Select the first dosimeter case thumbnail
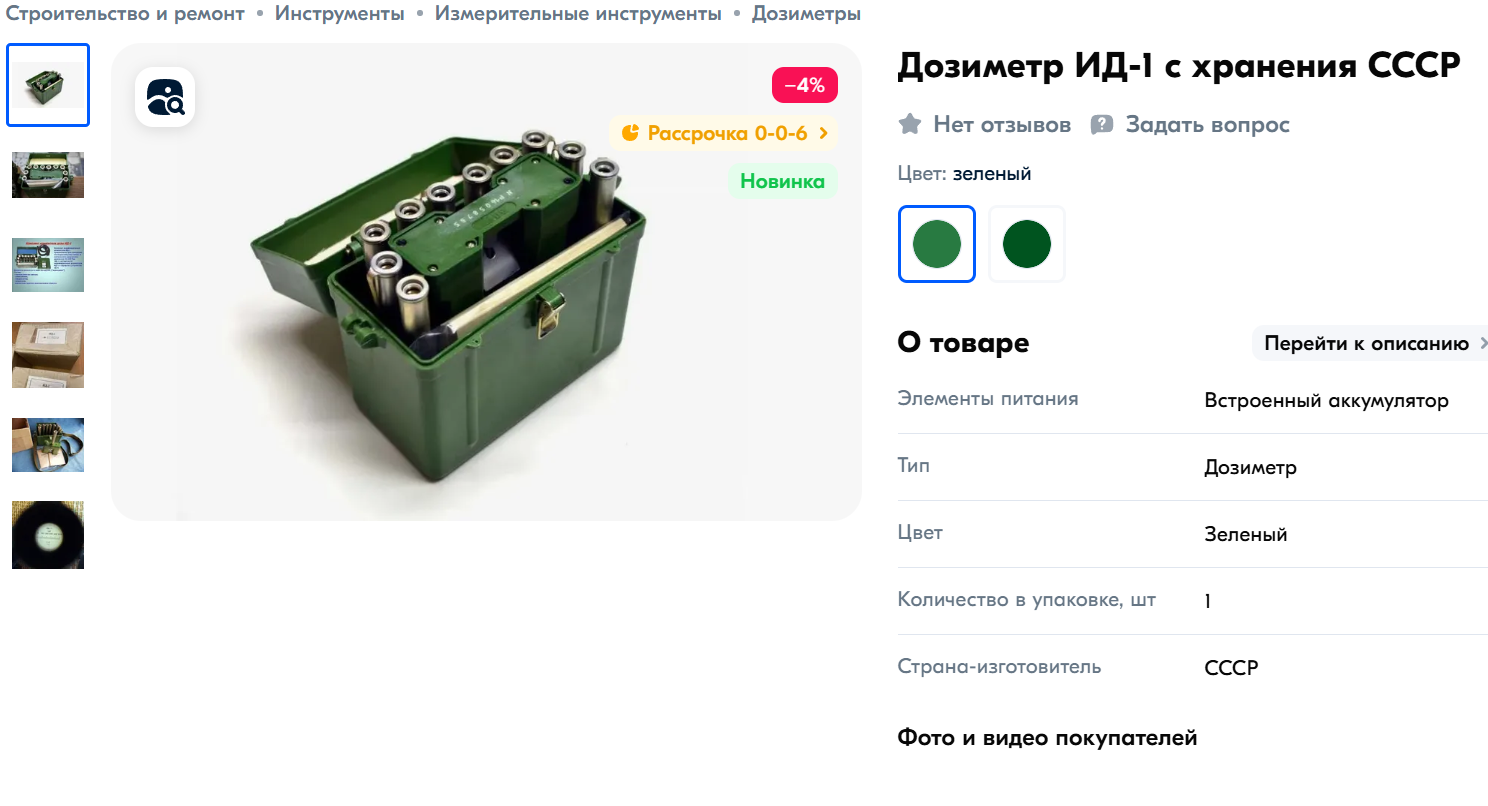 pos(48,85)
